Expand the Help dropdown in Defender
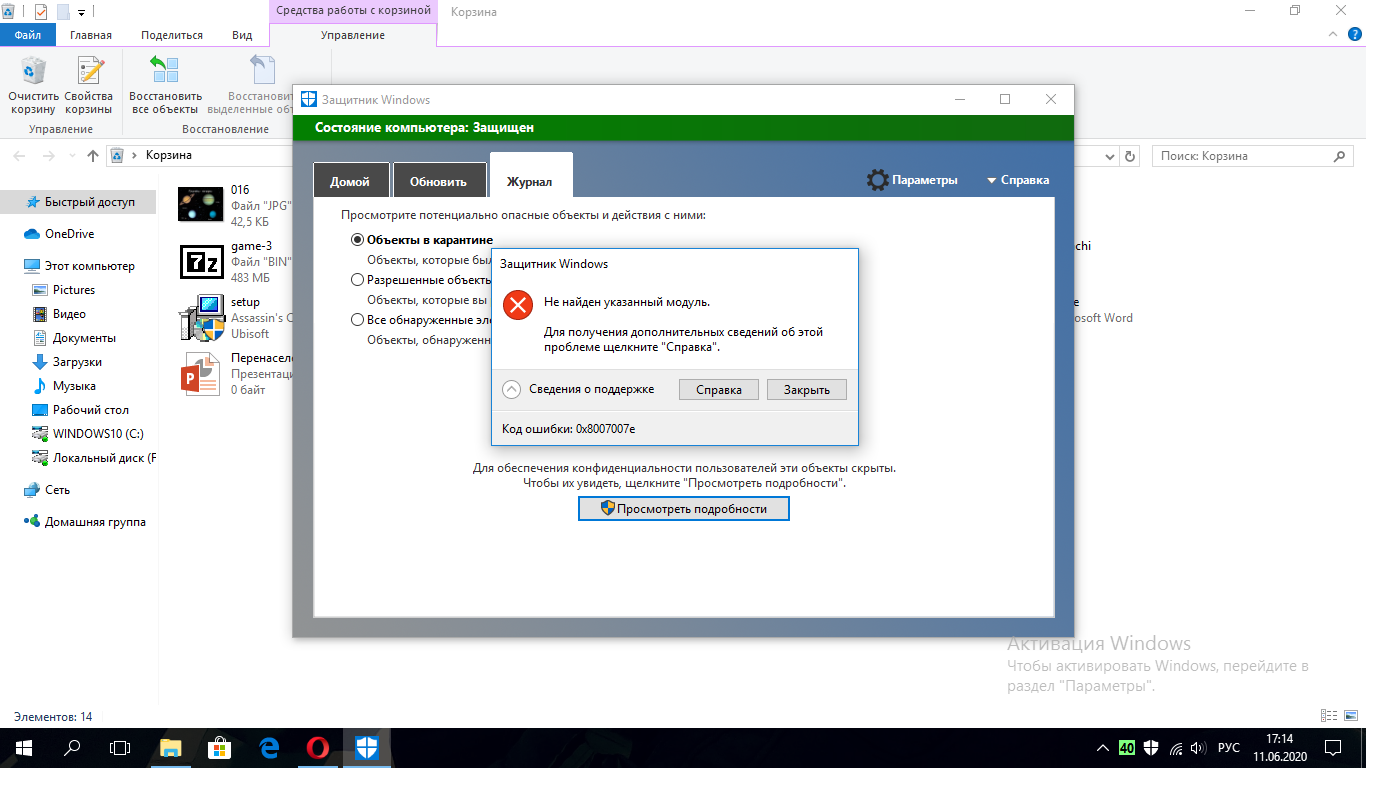Viewport: 1389px width, 792px height. point(1018,180)
